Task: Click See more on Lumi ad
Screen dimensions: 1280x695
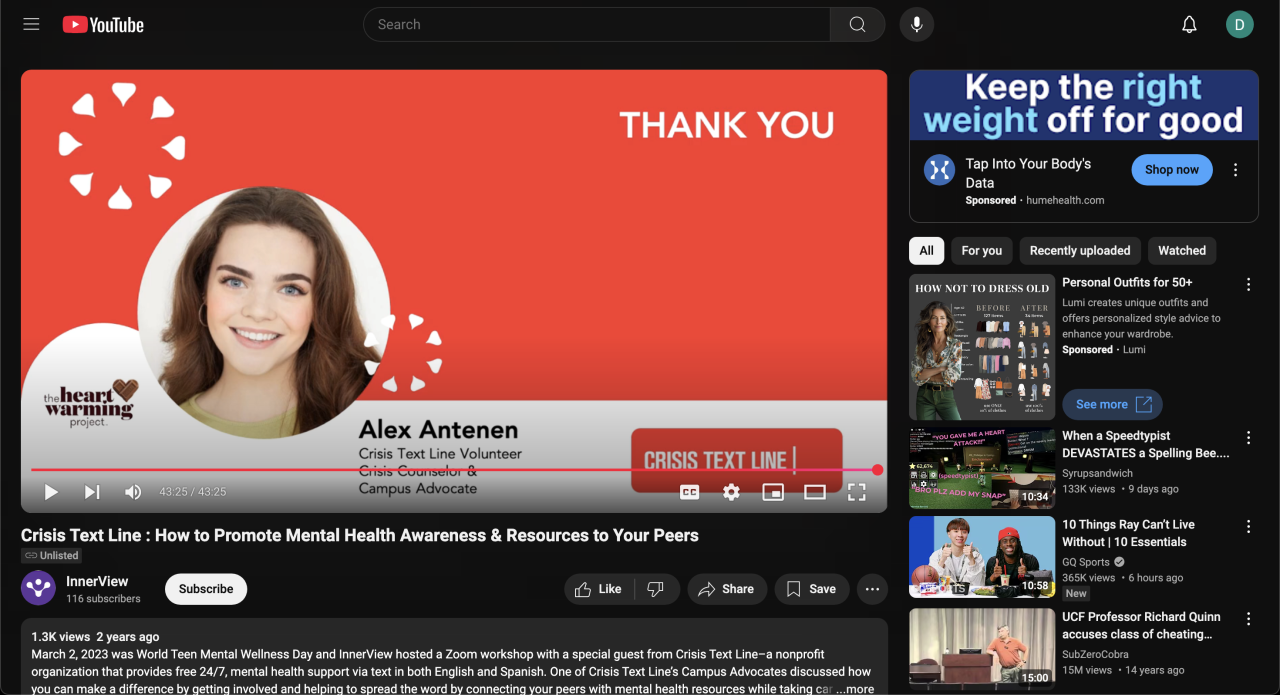Action: 1112,404
